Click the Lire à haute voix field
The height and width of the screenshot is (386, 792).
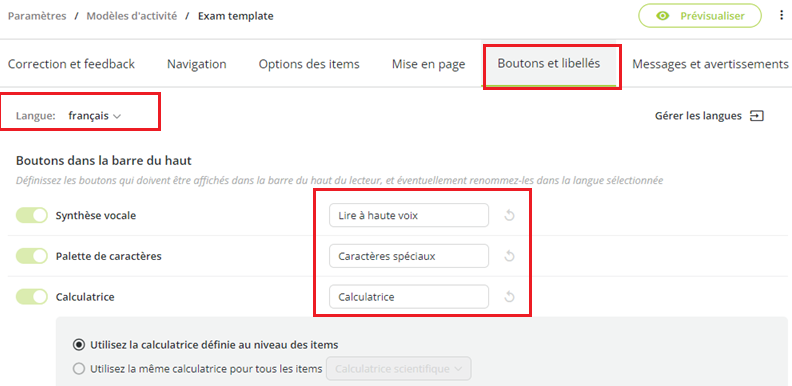tap(409, 216)
